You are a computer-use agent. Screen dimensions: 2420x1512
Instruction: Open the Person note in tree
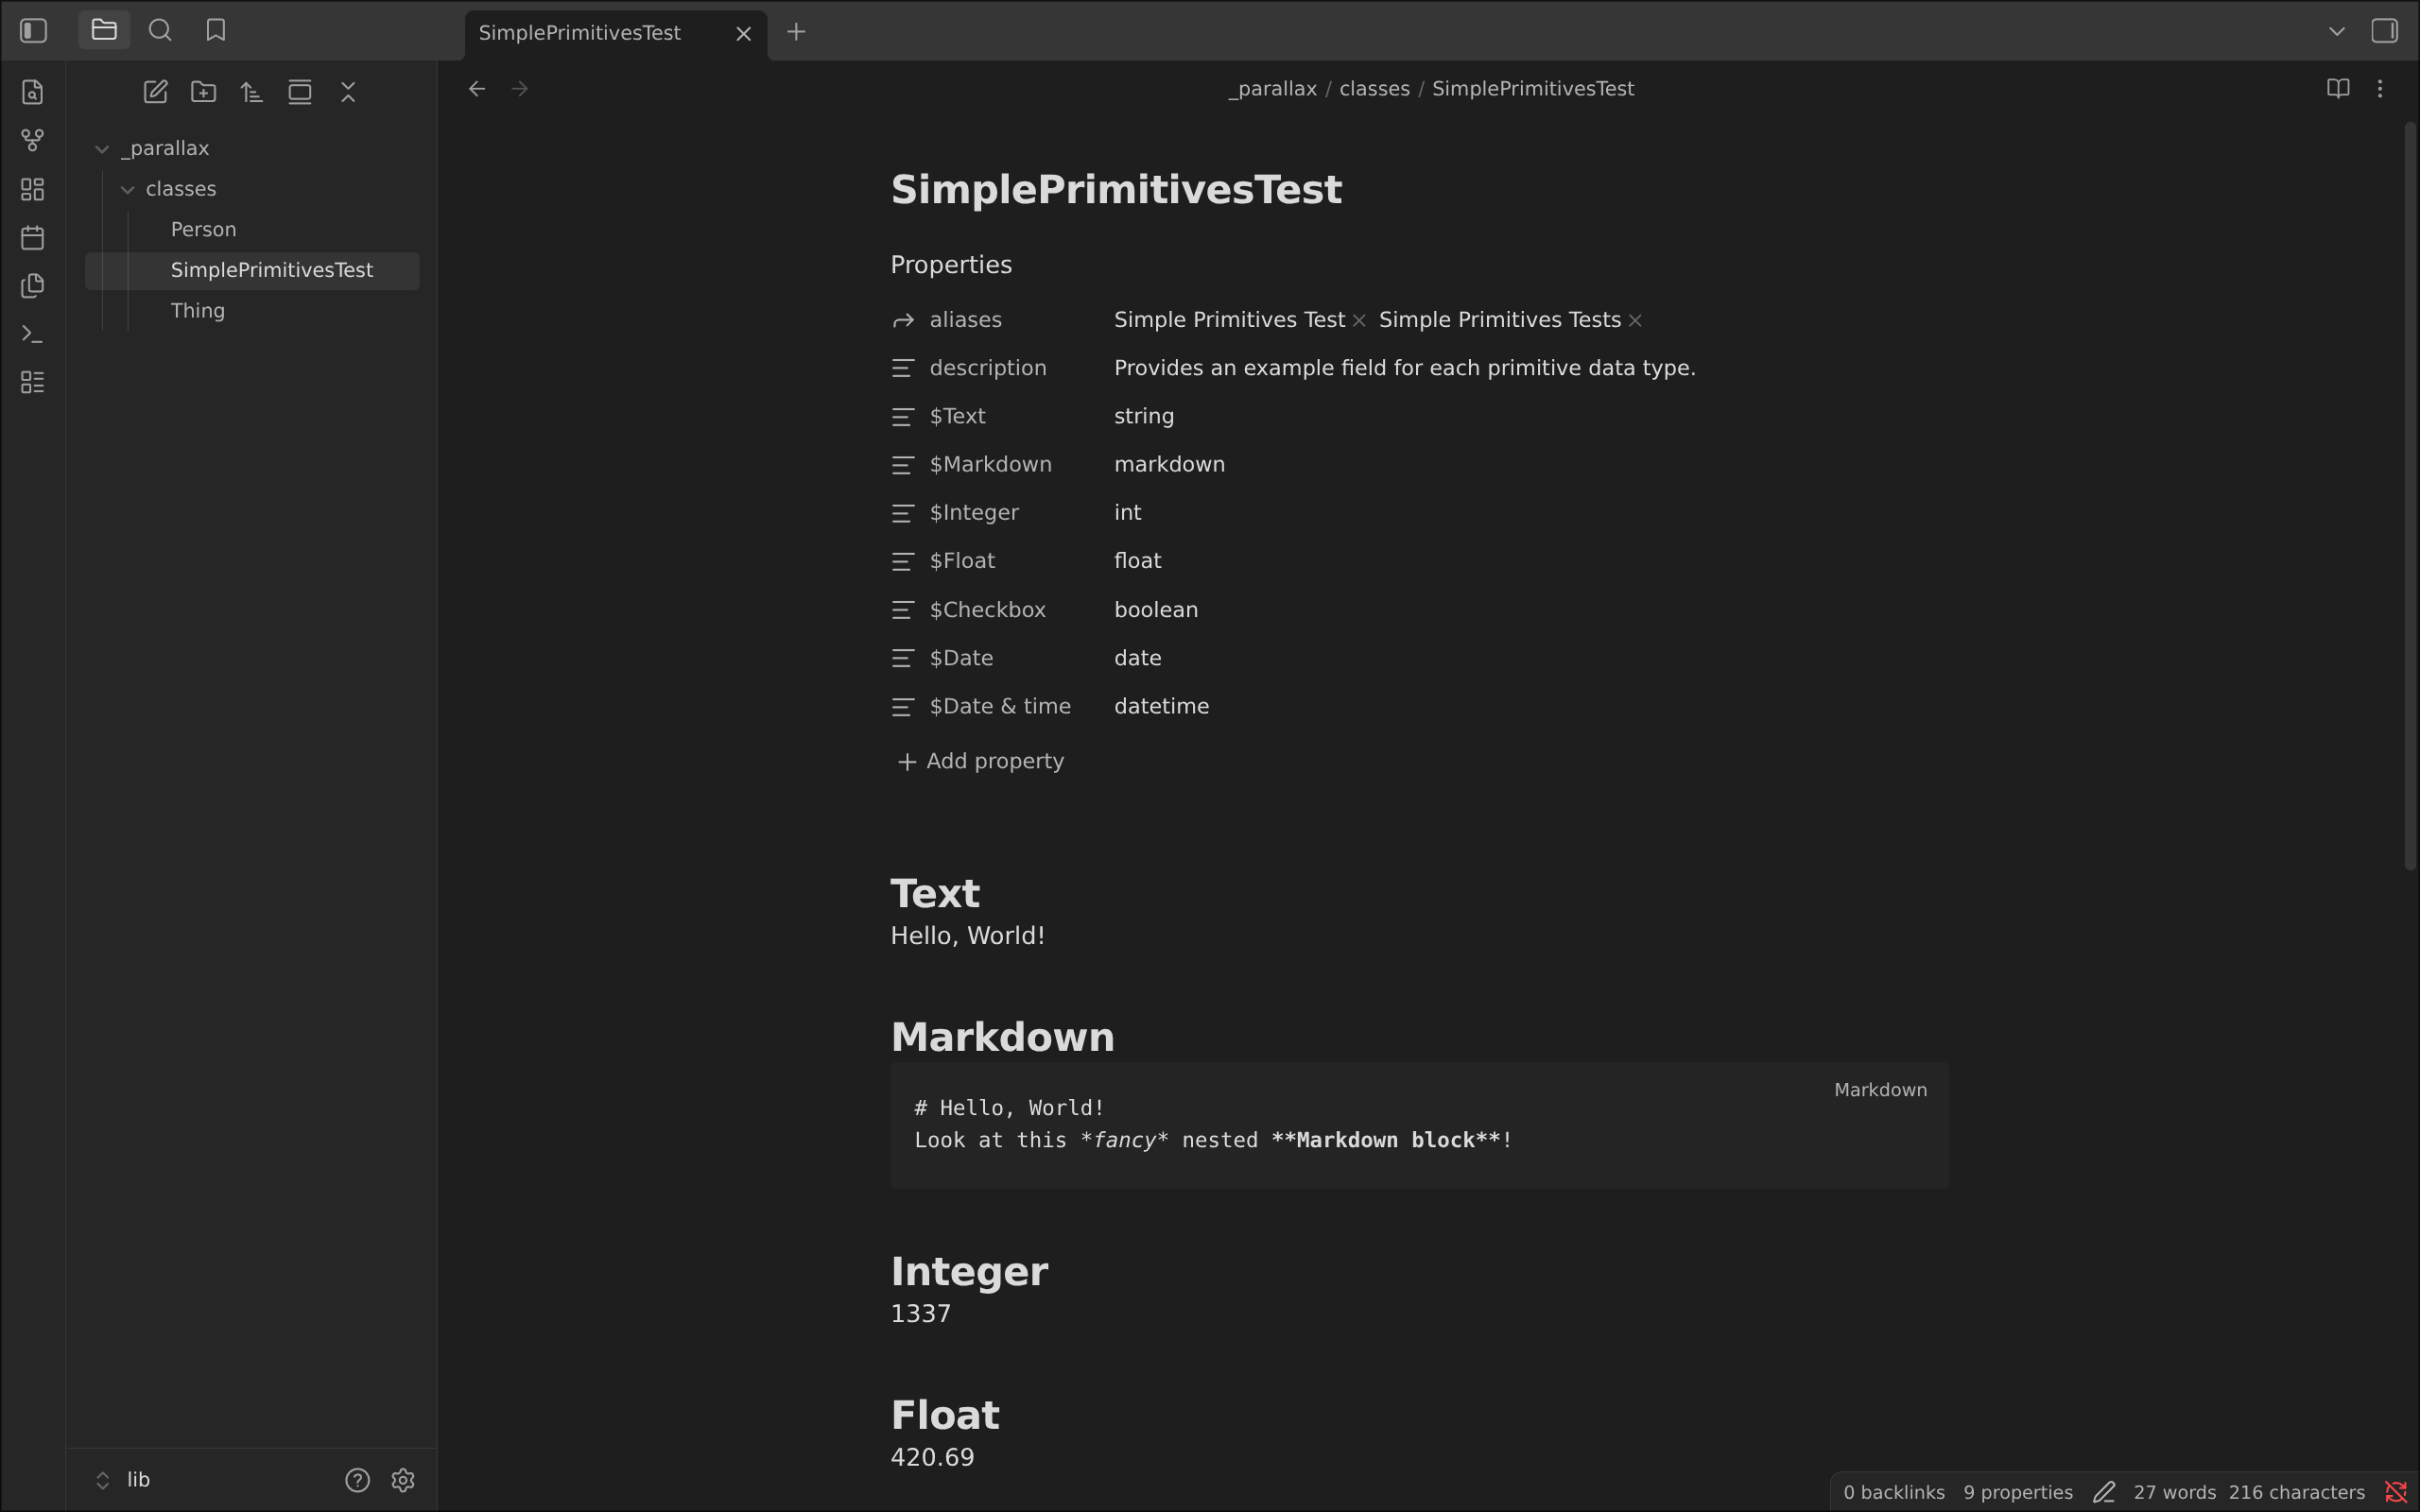click(203, 230)
